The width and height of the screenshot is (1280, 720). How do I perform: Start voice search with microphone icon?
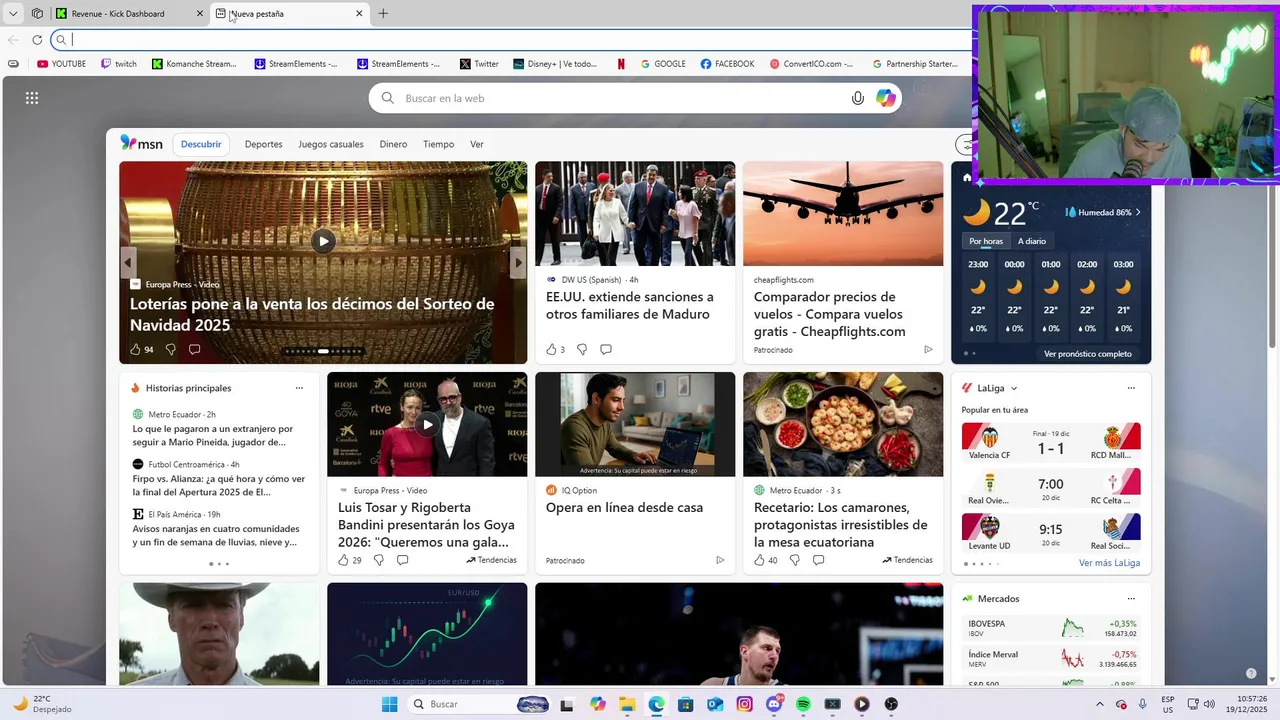point(857,98)
